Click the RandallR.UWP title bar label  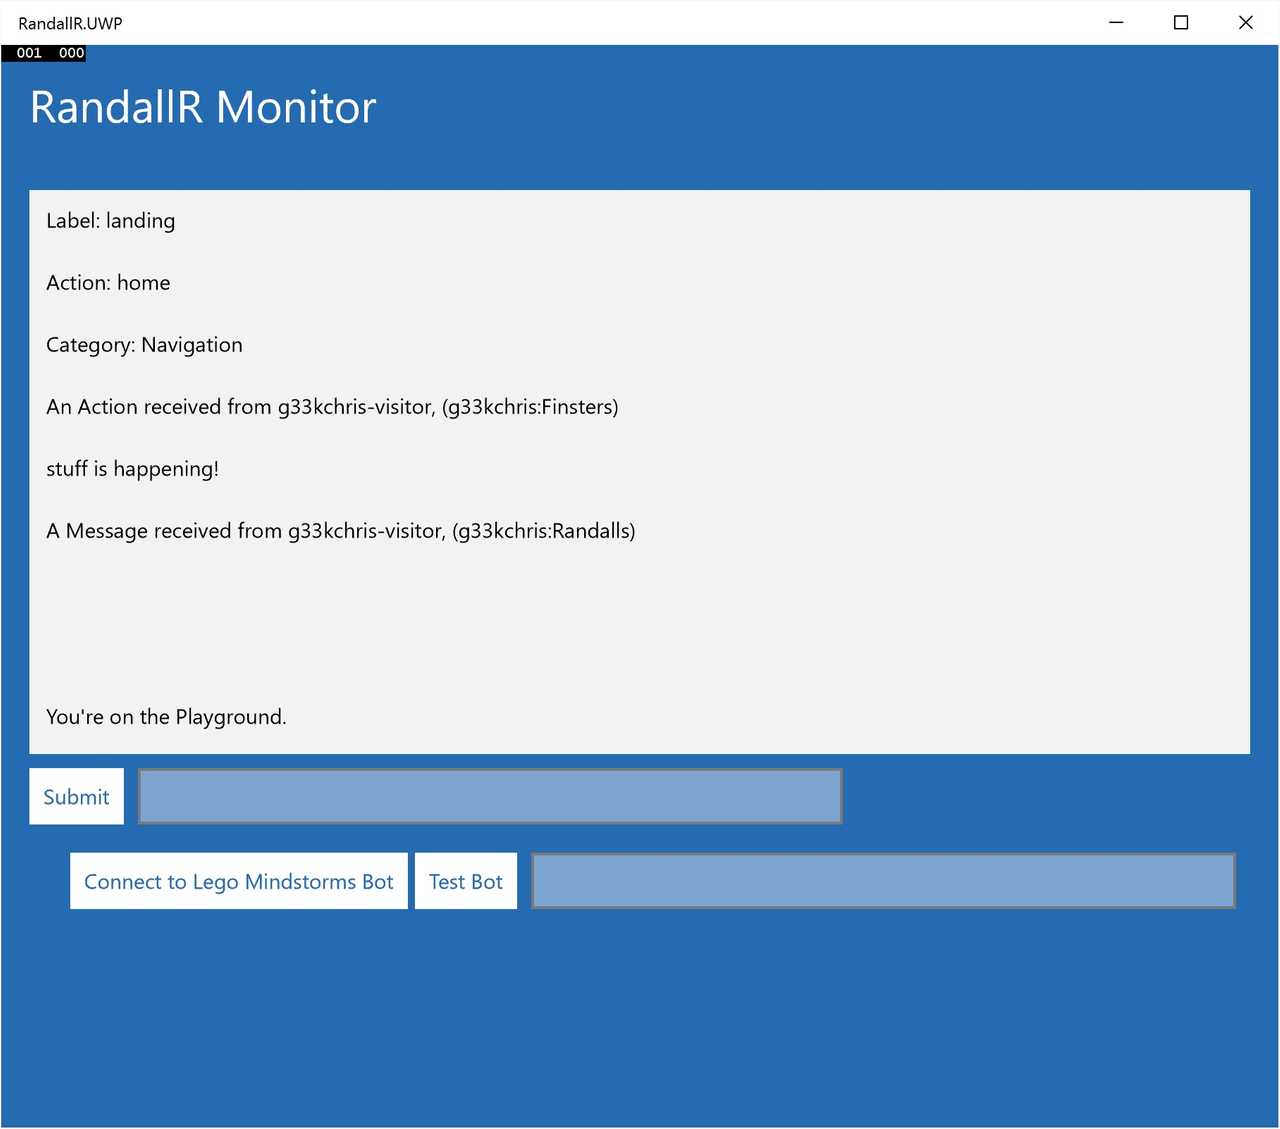pyautogui.click(x=69, y=22)
